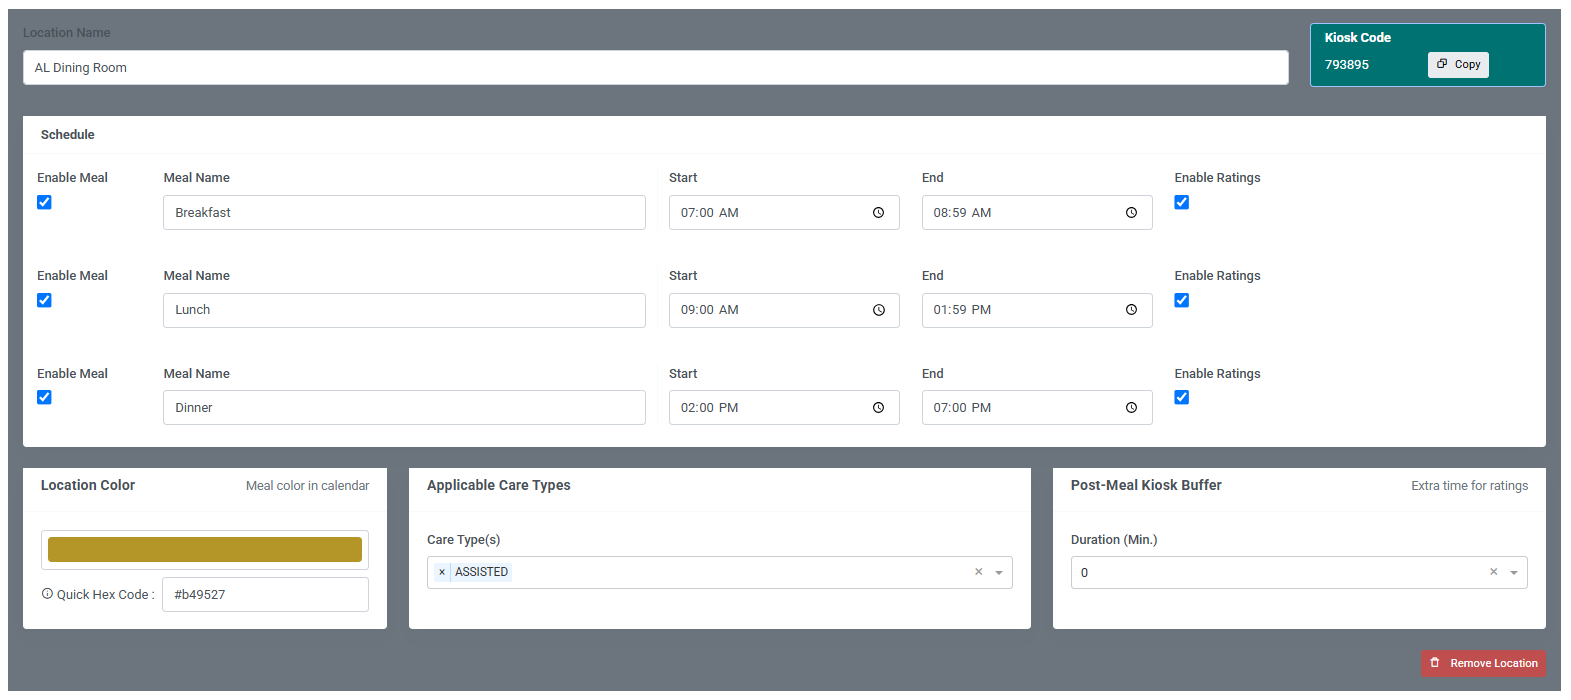Viewport: 1571px width, 700px height.
Task: Edit the Dinner meal name field
Action: click(404, 408)
